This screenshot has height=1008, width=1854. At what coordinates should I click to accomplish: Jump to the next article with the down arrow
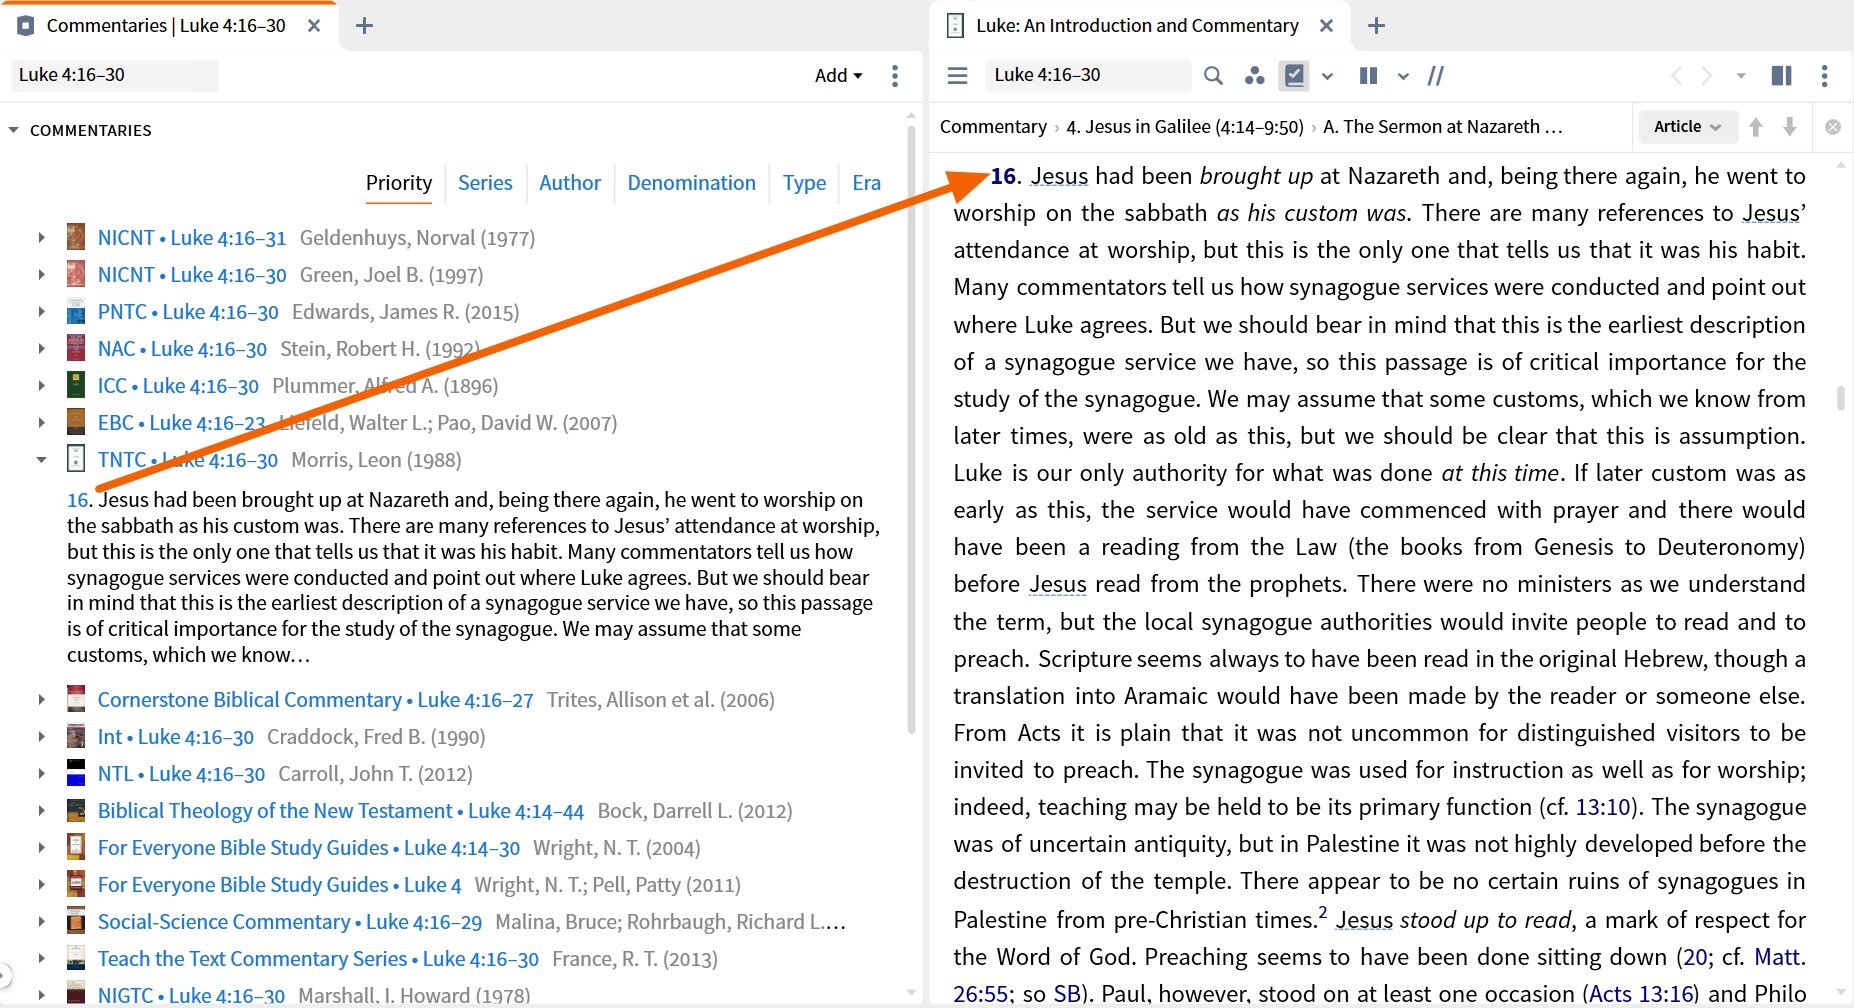coord(1790,127)
